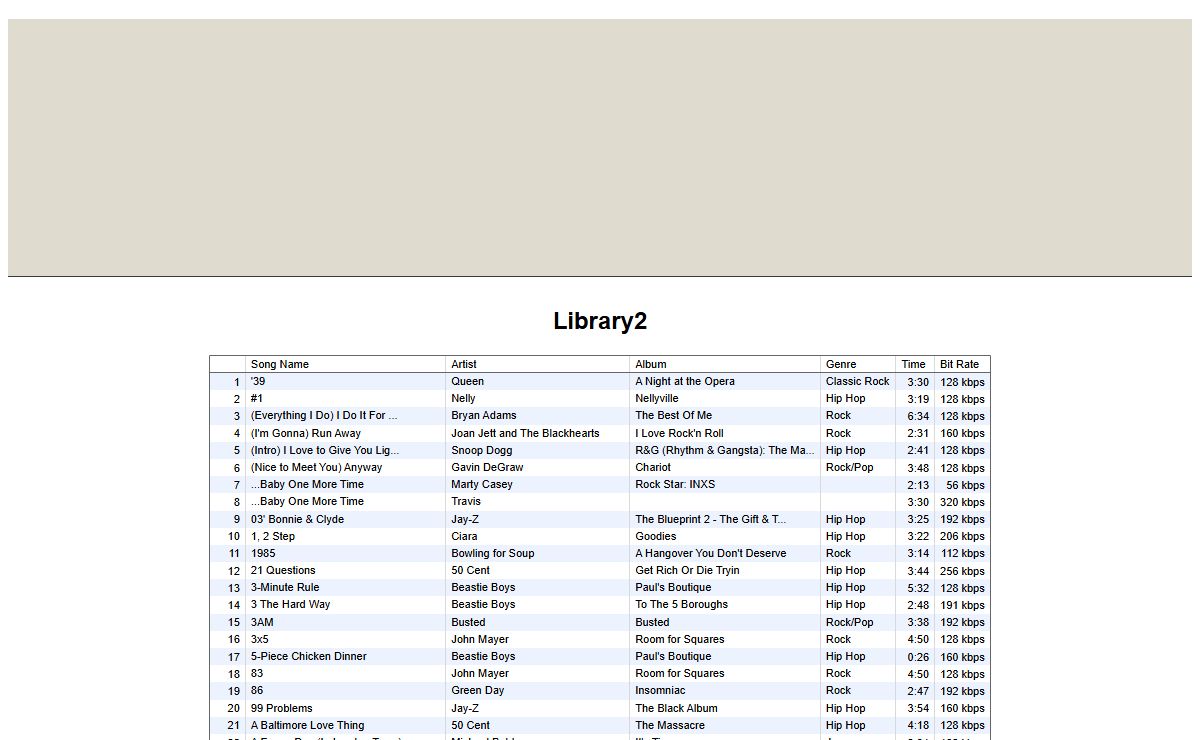The height and width of the screenshot is (740, 1200).
Task: Click Joan Jett and The Blackhearts artist
Action: coord(525,433)
